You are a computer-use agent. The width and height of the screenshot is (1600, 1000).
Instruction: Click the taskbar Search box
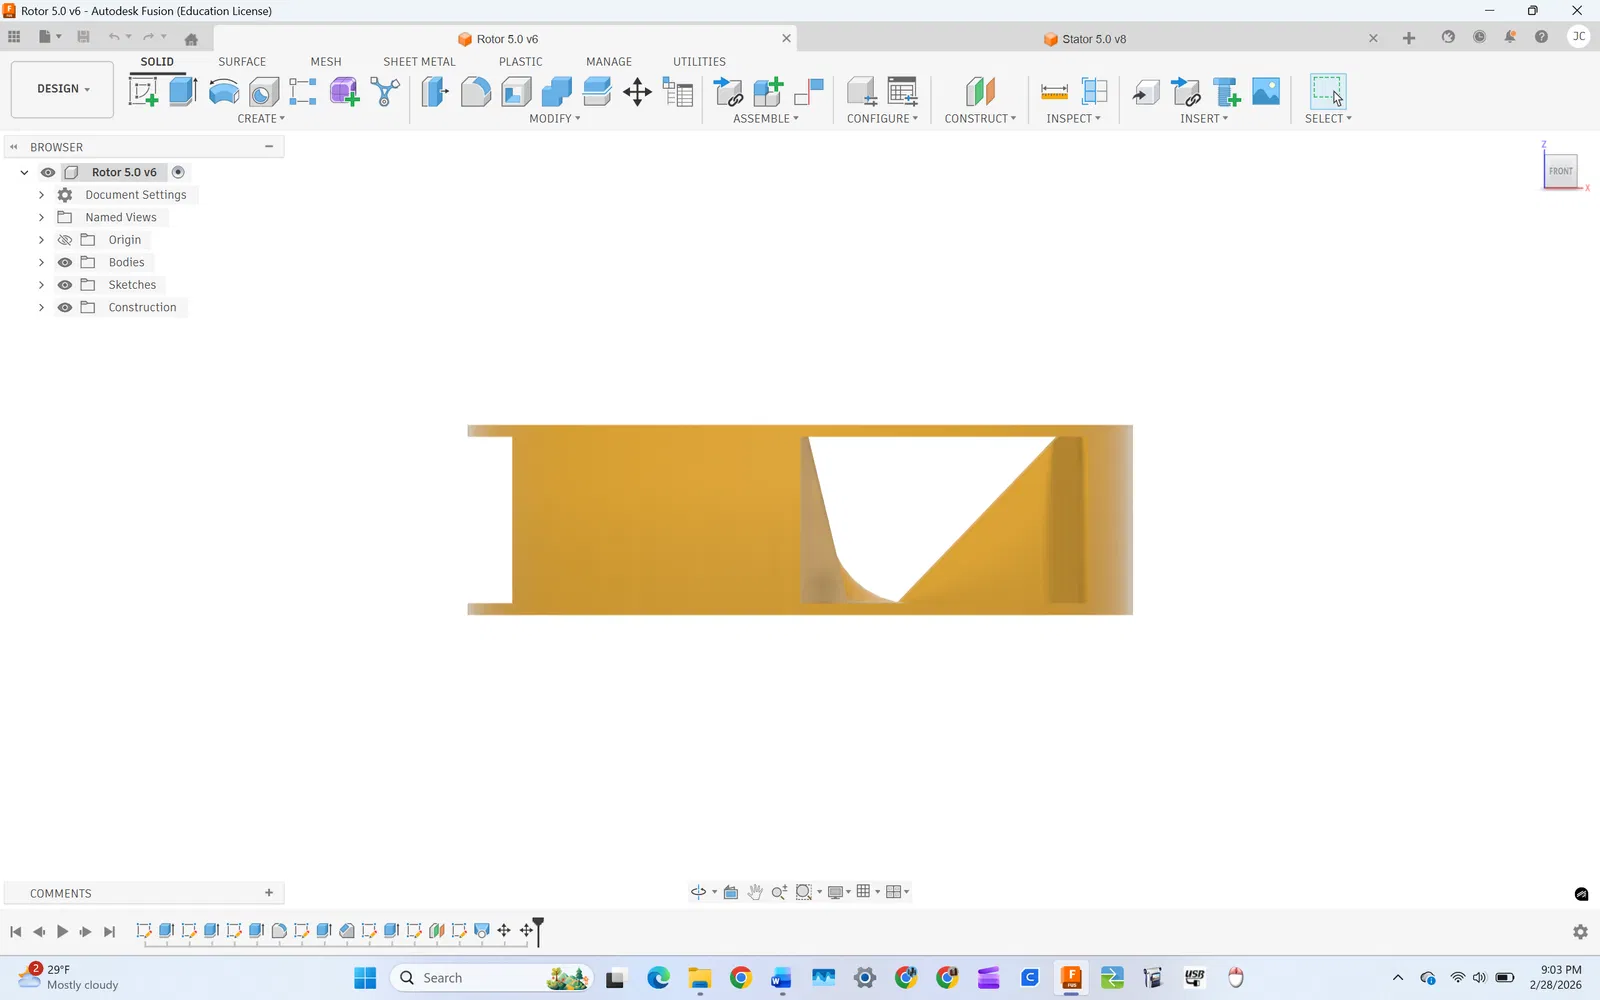point(491,978)
